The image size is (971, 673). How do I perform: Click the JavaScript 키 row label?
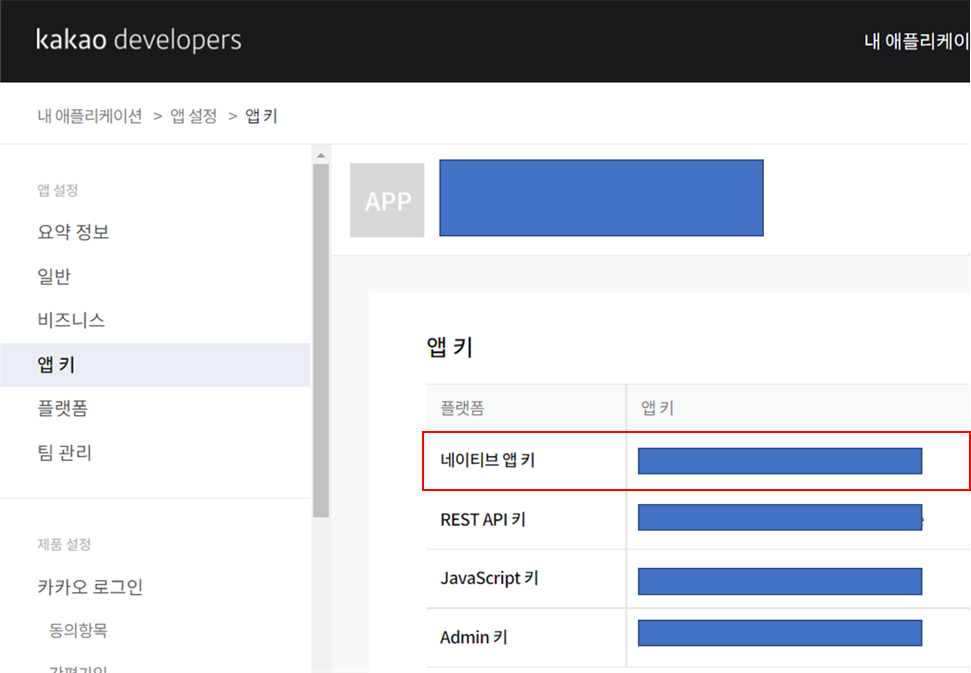pyautogui.click(x=489, y=578)
